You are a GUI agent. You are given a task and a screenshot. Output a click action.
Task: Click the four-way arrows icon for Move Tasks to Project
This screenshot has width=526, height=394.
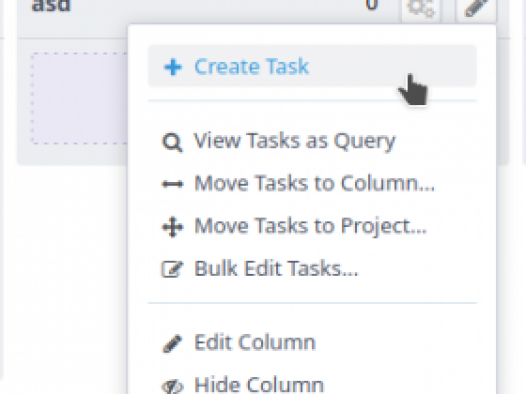pos(173,227)
